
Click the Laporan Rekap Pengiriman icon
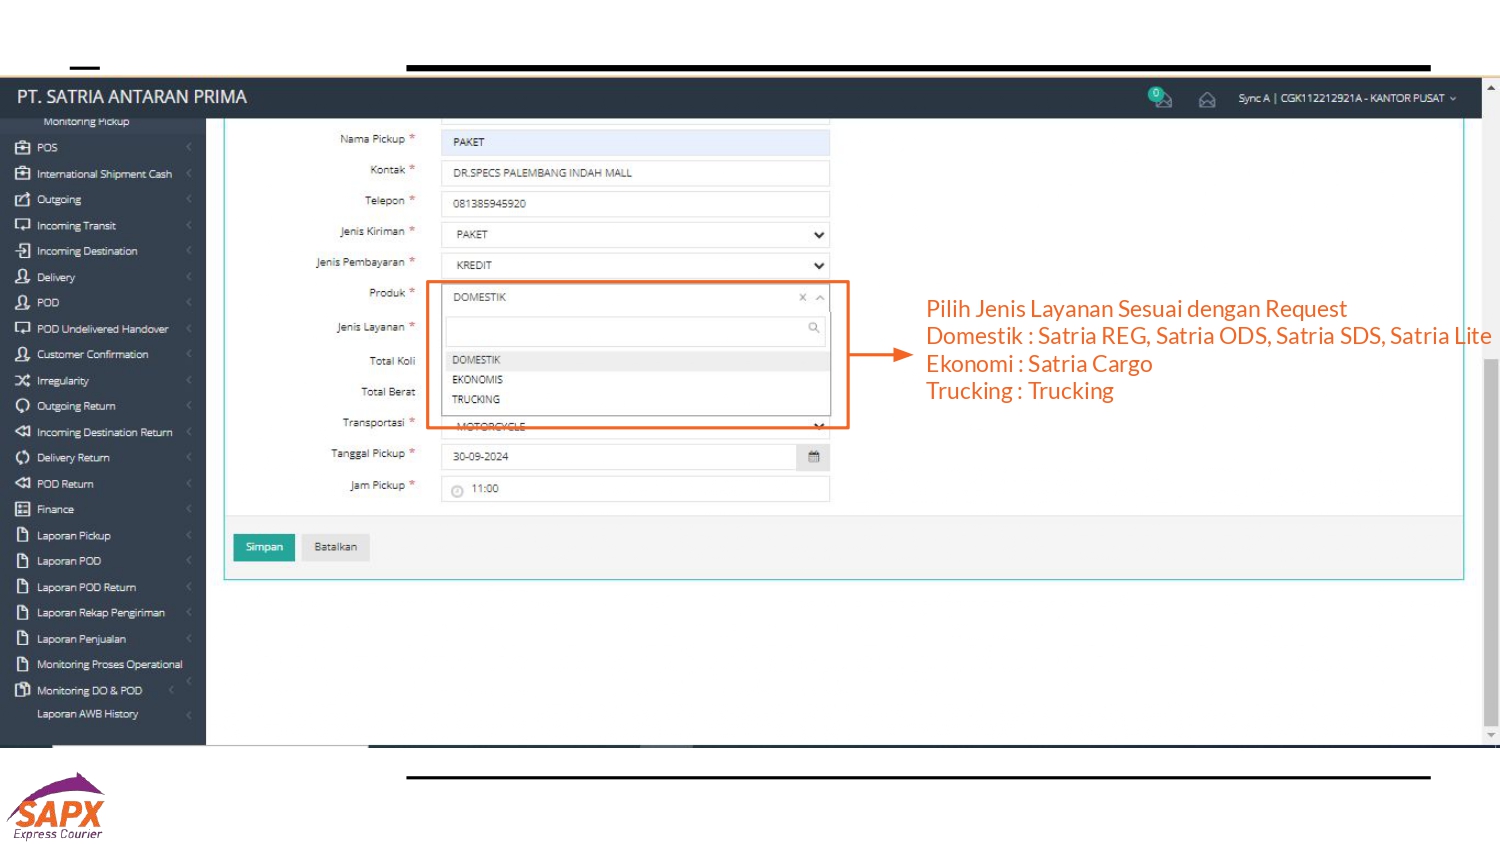pyautogui.click(x=22, y=612)
